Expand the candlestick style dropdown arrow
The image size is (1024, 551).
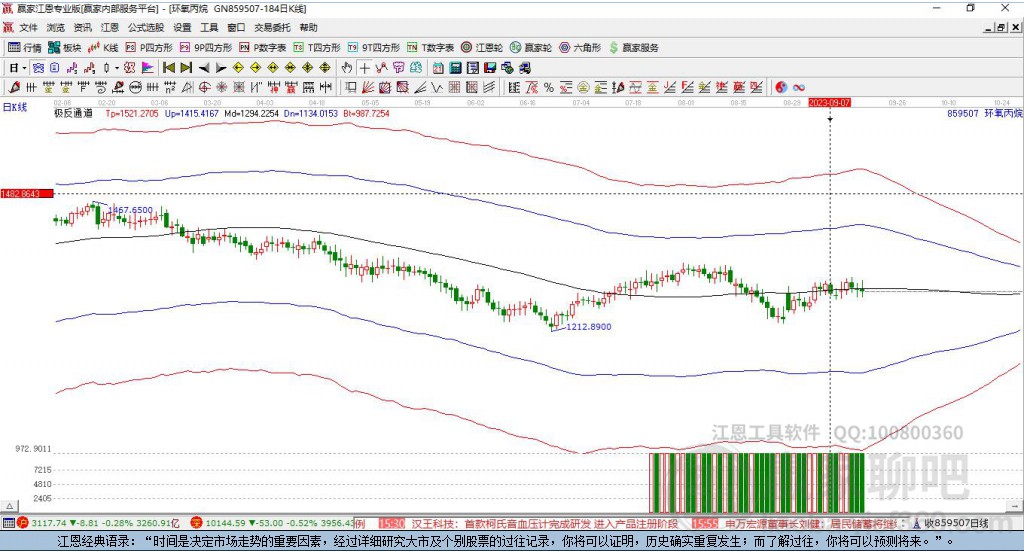117,68
